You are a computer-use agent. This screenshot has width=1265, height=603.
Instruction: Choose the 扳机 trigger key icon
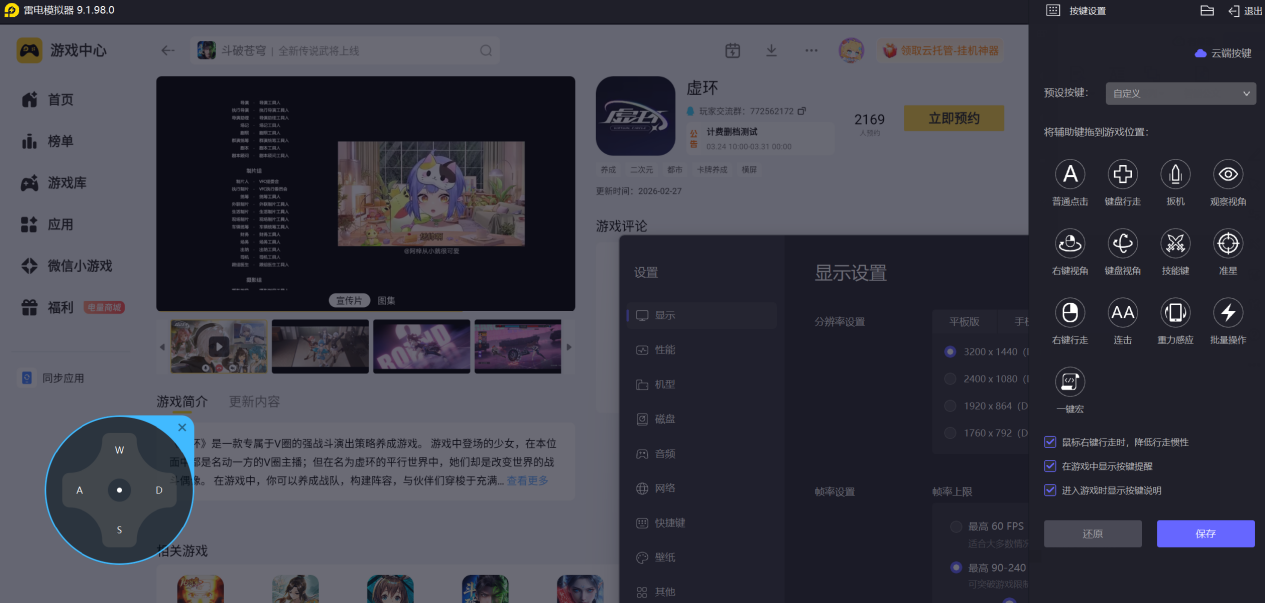[1175, 174]
